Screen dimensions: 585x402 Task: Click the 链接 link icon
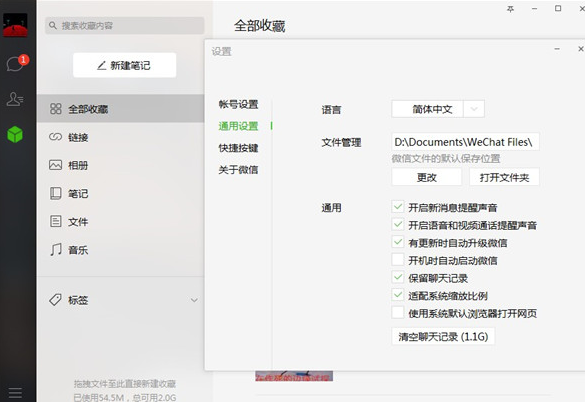tap(55, 137)
